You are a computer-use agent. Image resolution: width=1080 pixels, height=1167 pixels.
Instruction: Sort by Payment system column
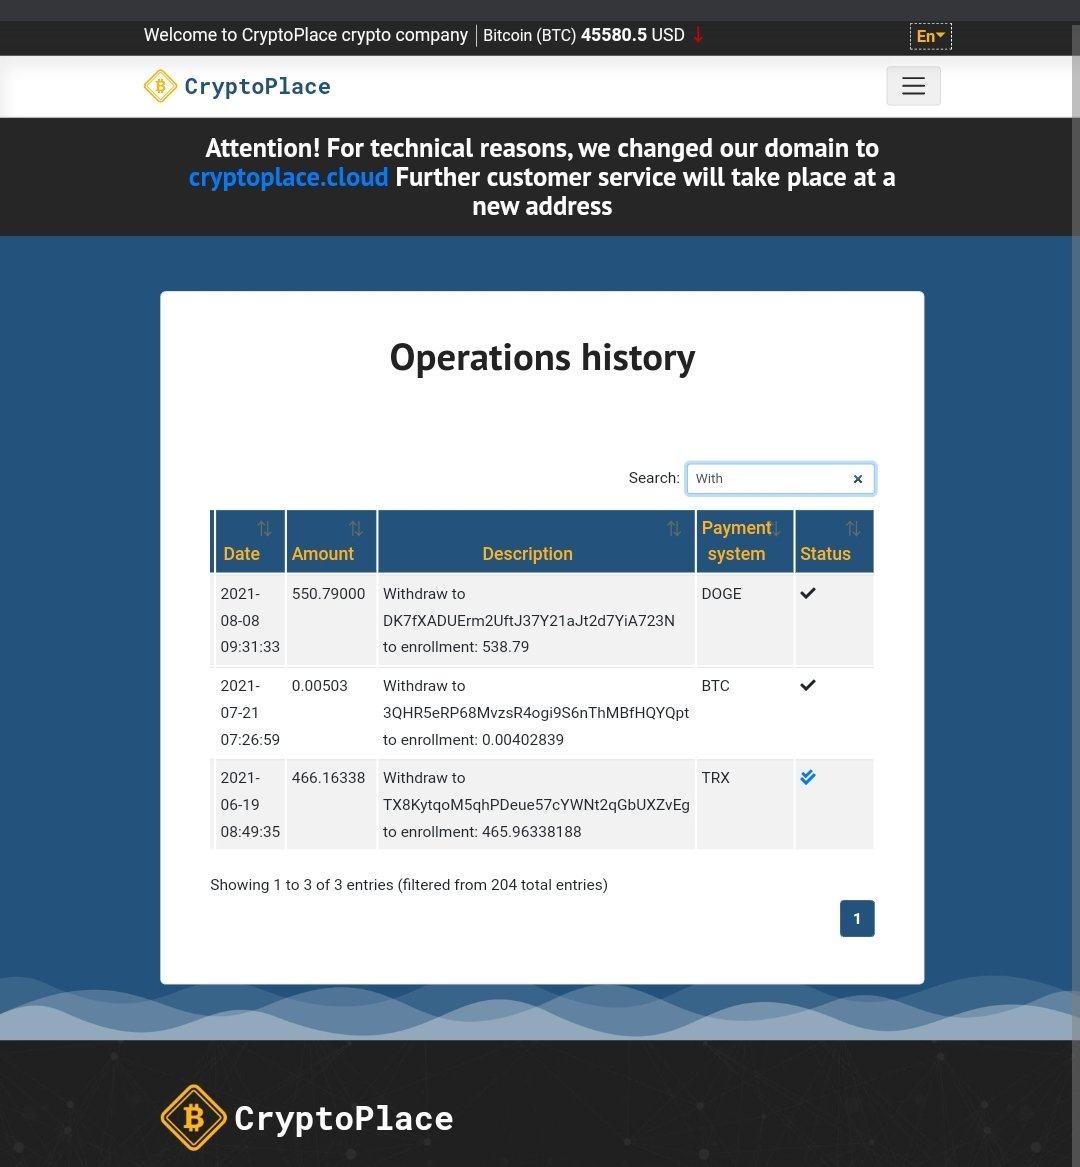(744, 541)
